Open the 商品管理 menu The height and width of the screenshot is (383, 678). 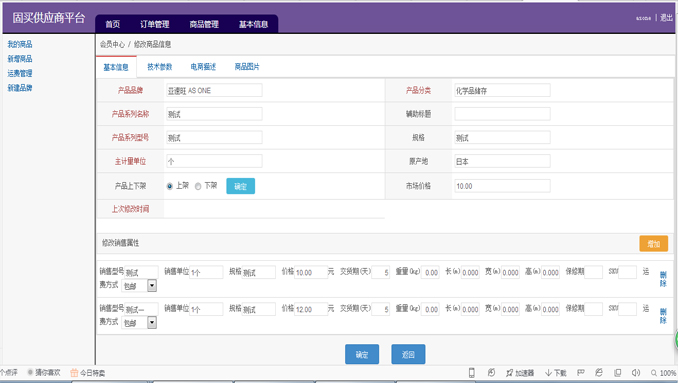tap(204, 24)
